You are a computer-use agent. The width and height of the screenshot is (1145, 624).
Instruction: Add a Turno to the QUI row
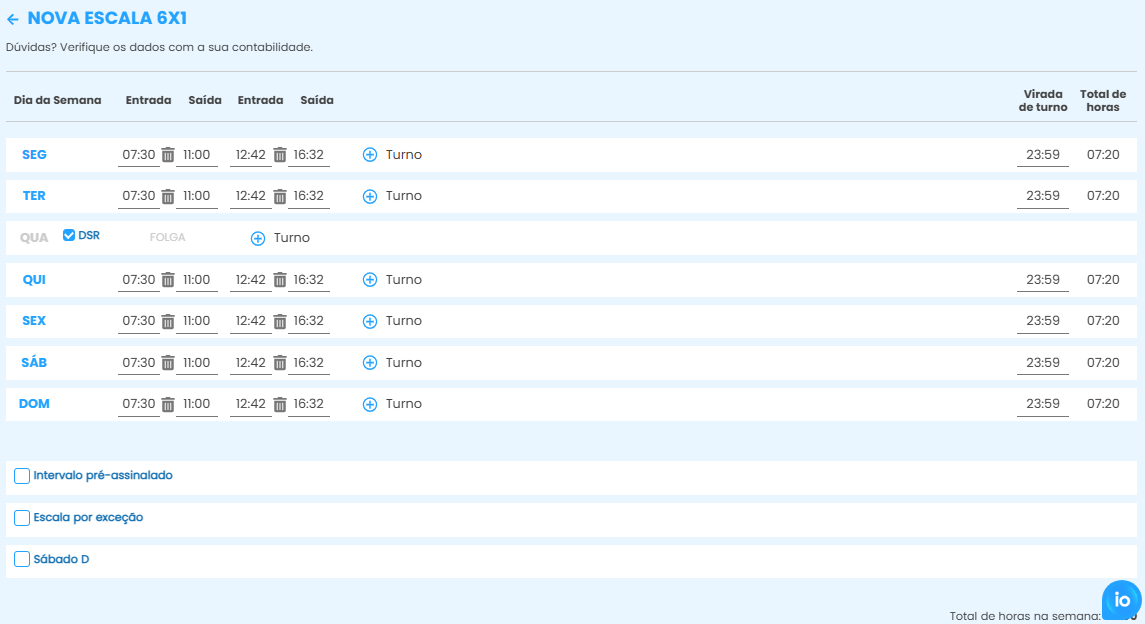(x=370, y=280)
